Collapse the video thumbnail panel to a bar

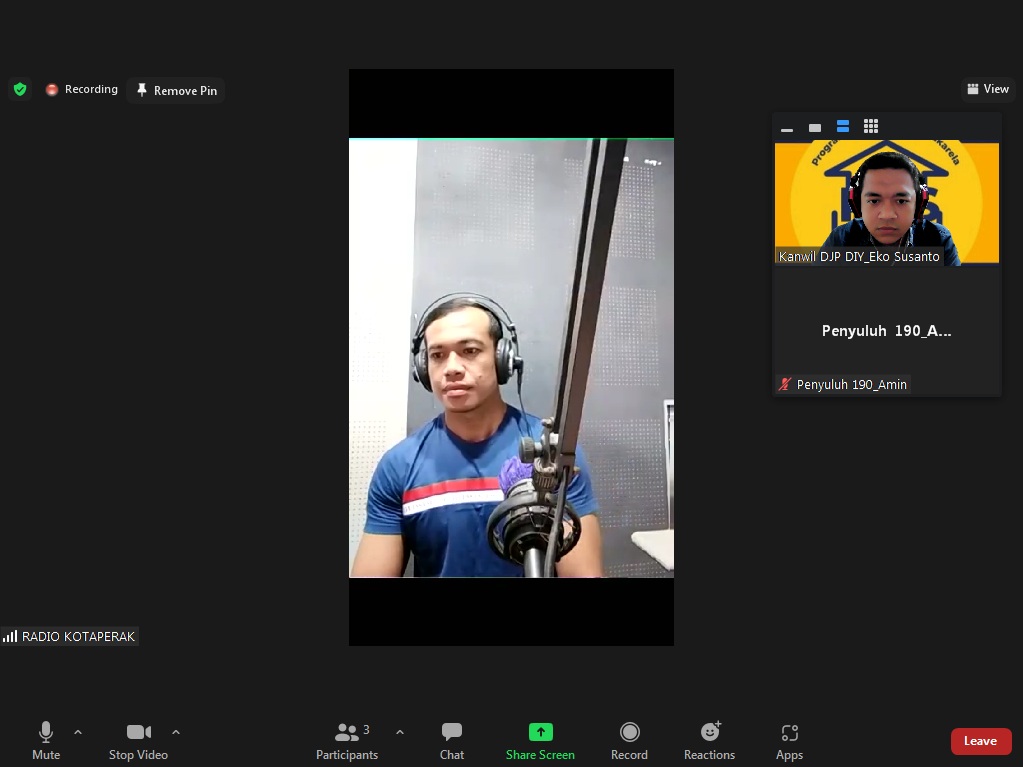coord(787,128)
